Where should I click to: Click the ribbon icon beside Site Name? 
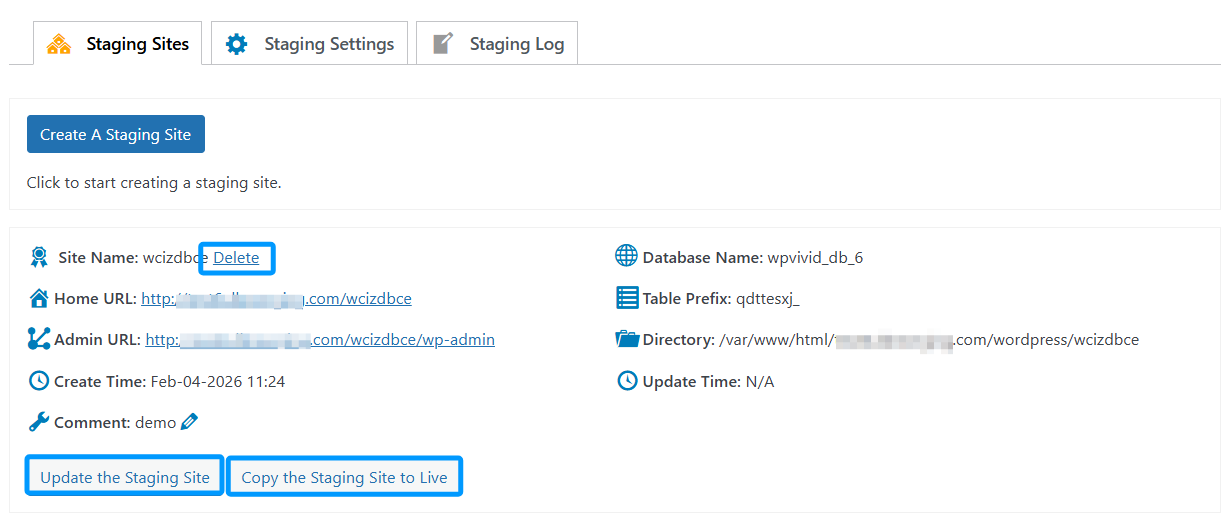39,258
